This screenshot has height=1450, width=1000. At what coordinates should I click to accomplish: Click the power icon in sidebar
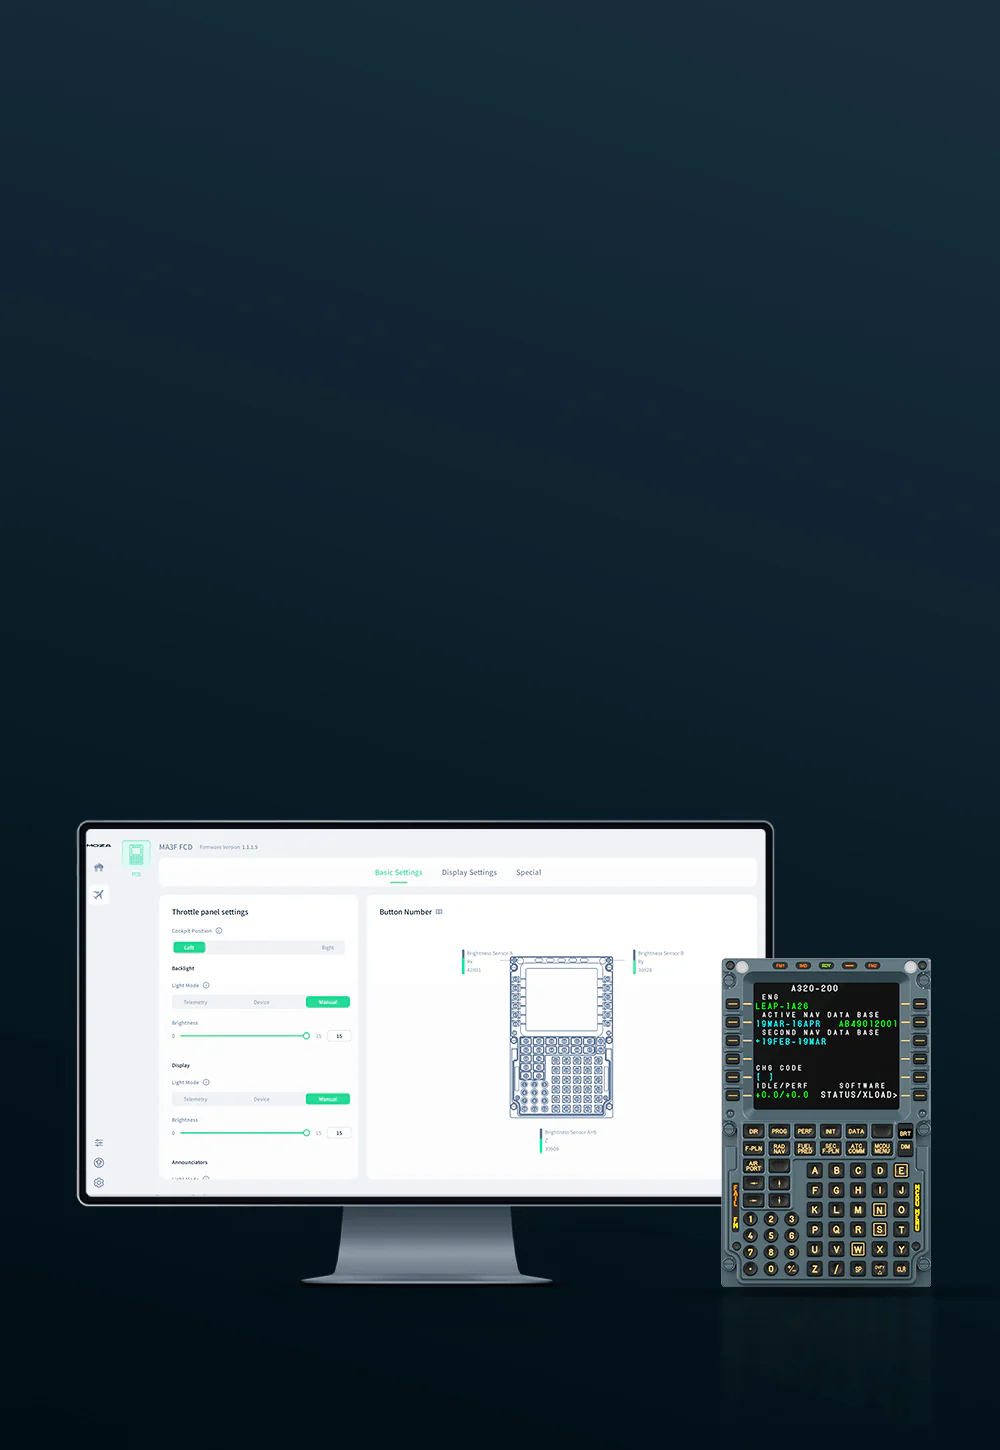click(x=99, y=1163)
